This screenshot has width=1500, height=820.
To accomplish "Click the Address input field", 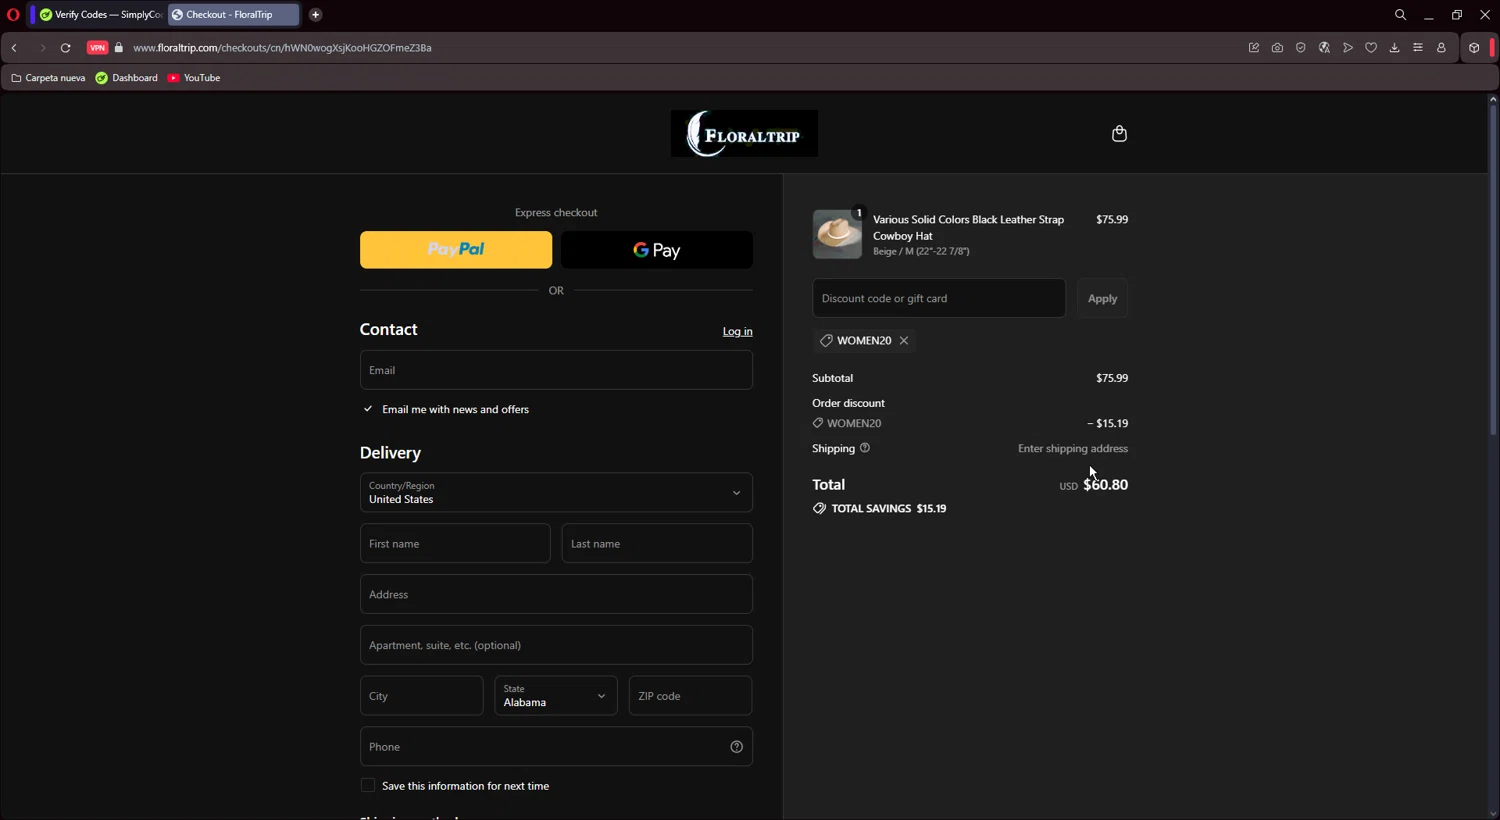I will (x=556, y=594).
